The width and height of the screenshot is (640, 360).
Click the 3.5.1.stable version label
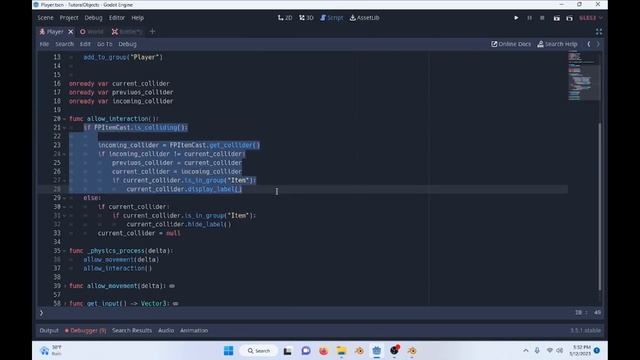(x=586, y=331)
